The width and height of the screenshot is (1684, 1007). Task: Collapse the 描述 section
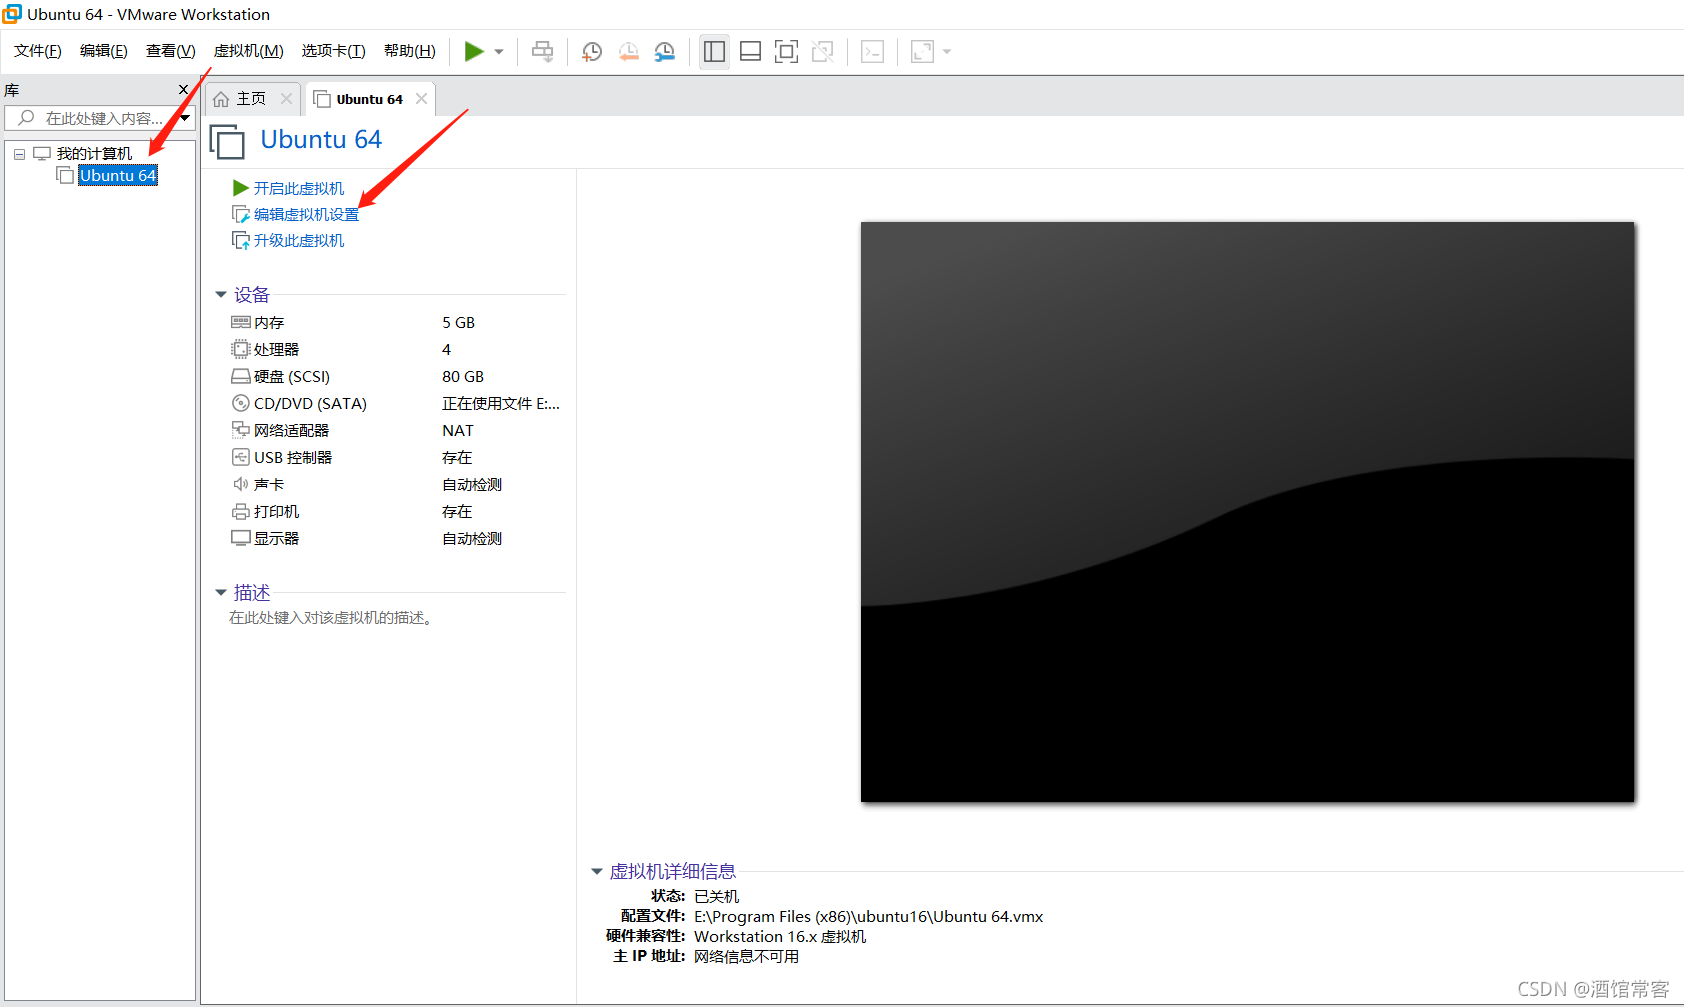[221, 593]
